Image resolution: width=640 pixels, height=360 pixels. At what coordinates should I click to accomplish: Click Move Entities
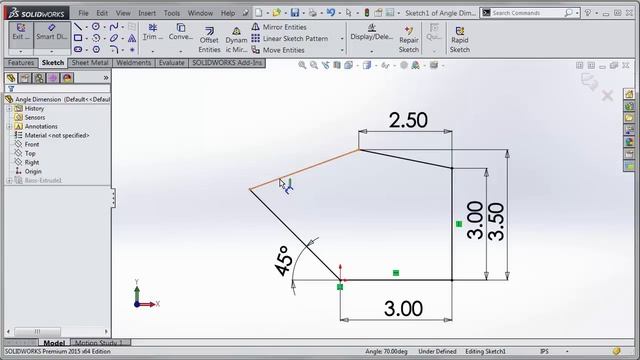click(278, 50)
